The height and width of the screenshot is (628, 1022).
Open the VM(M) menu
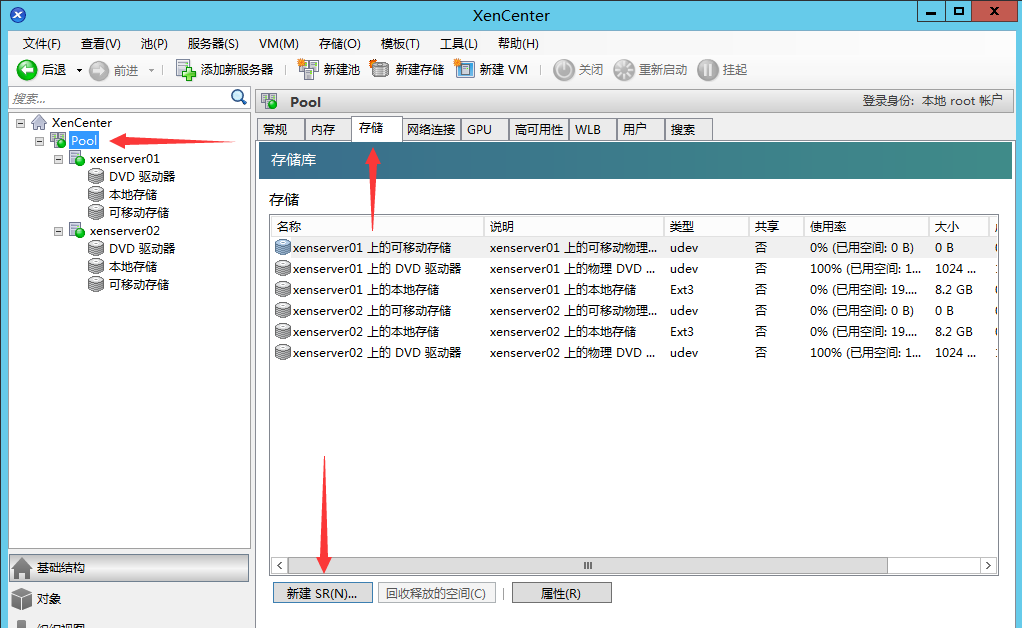(278, 44)
